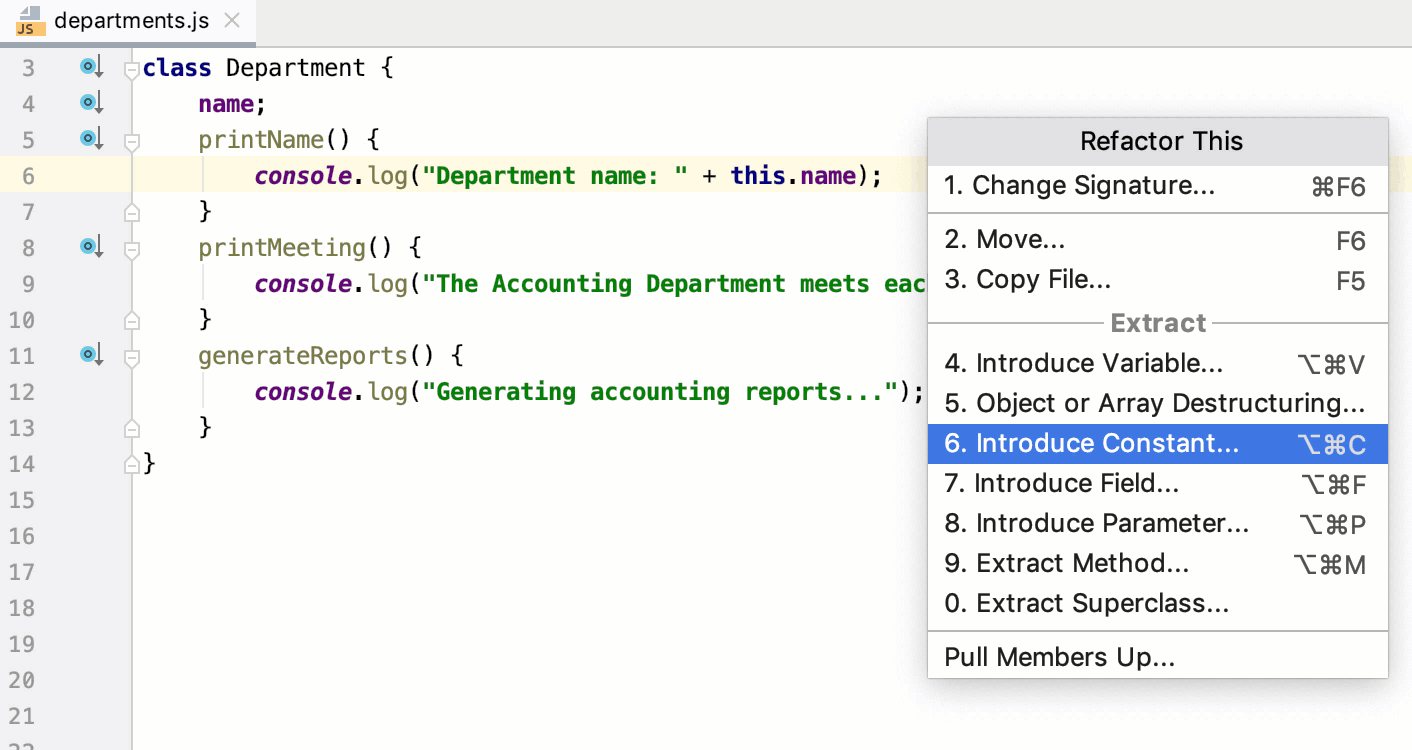Click the gutter icon next to generateReports method

pyautogui.click(x=90, y=354)
